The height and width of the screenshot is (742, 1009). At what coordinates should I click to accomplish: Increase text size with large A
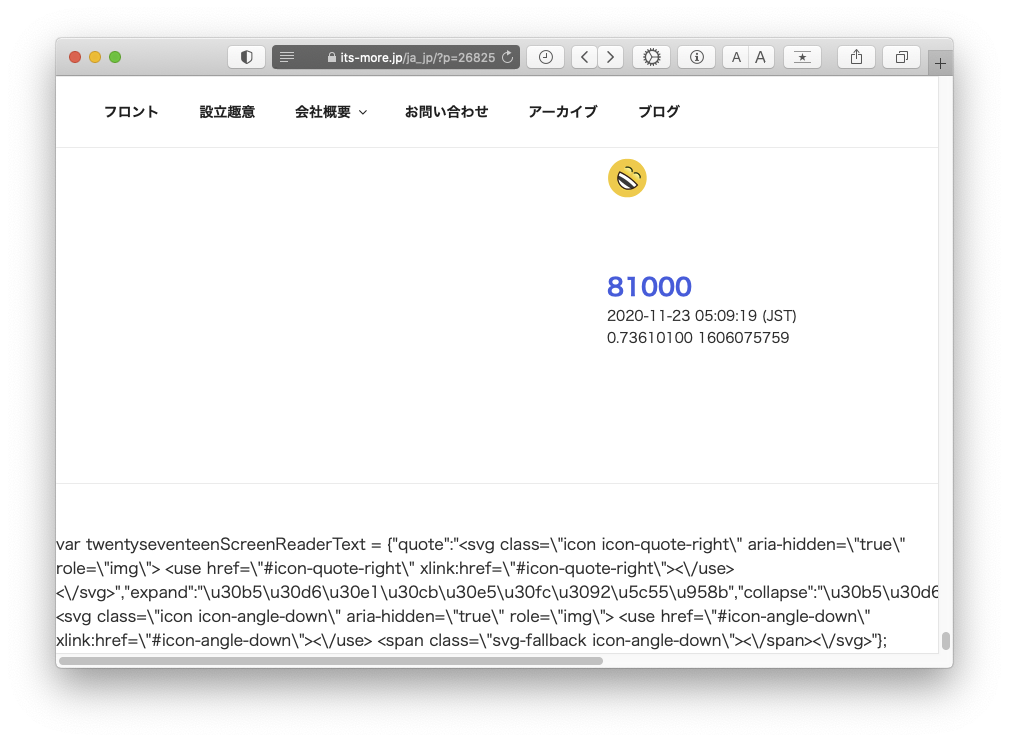pos(760,57)
